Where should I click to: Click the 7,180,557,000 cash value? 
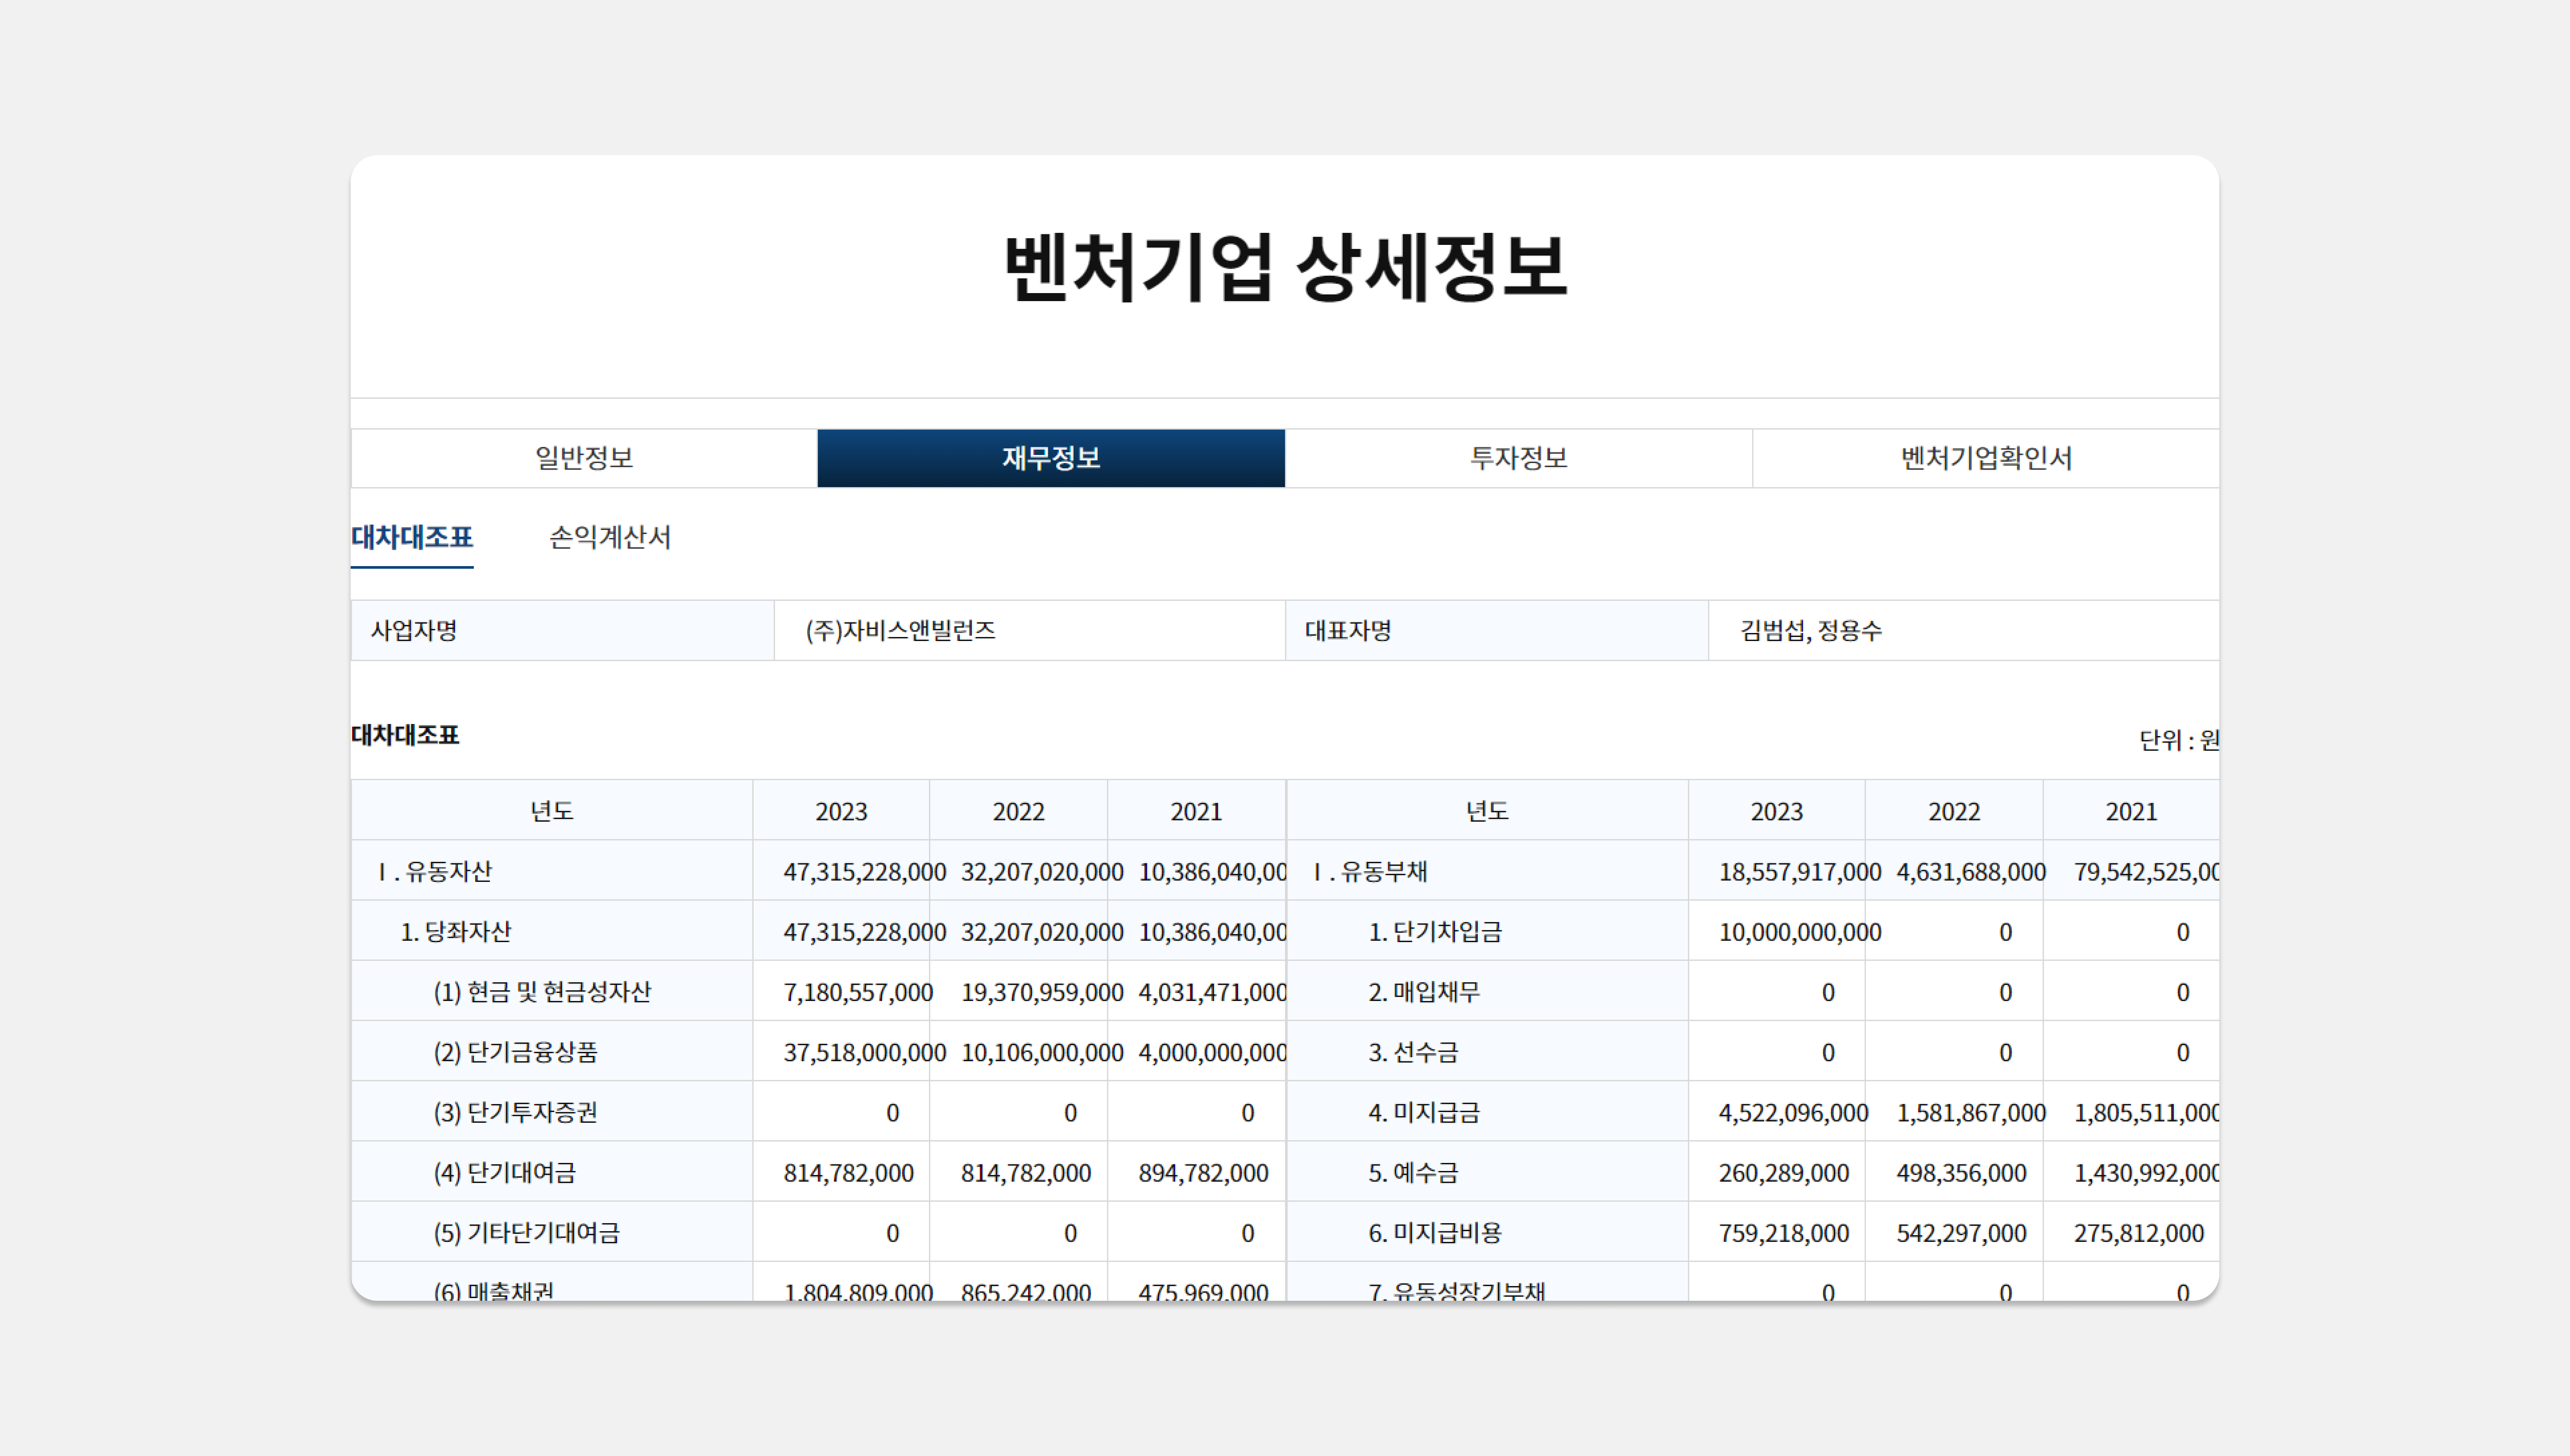(858, 992)
